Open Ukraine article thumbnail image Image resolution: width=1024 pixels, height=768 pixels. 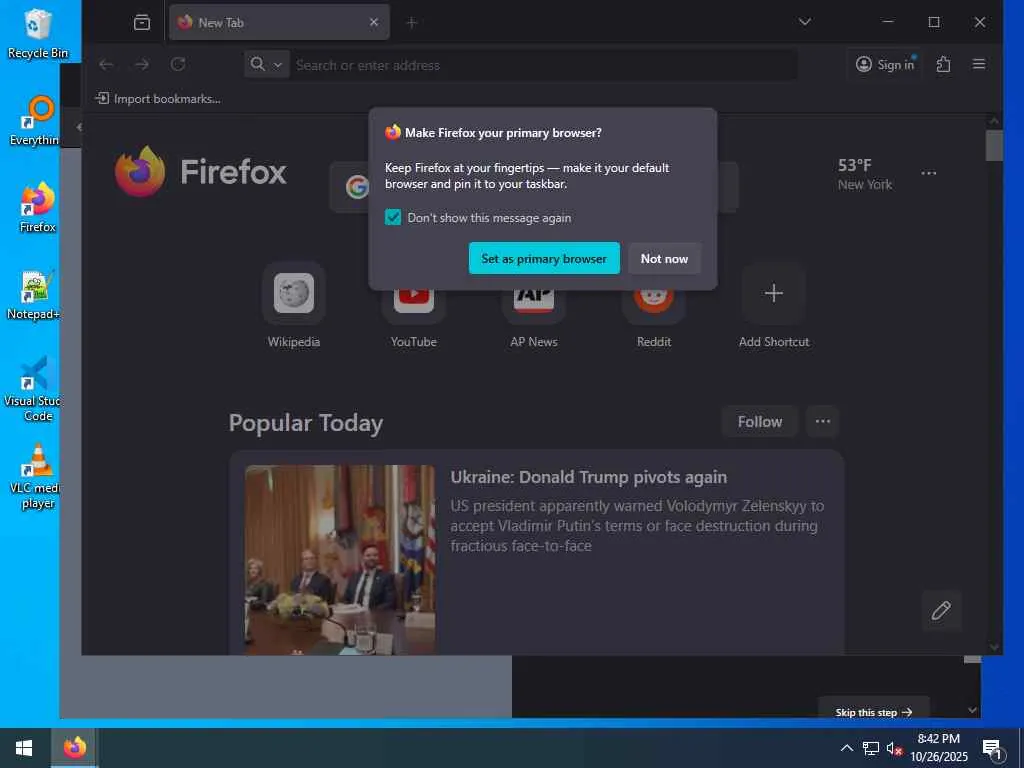340,560
